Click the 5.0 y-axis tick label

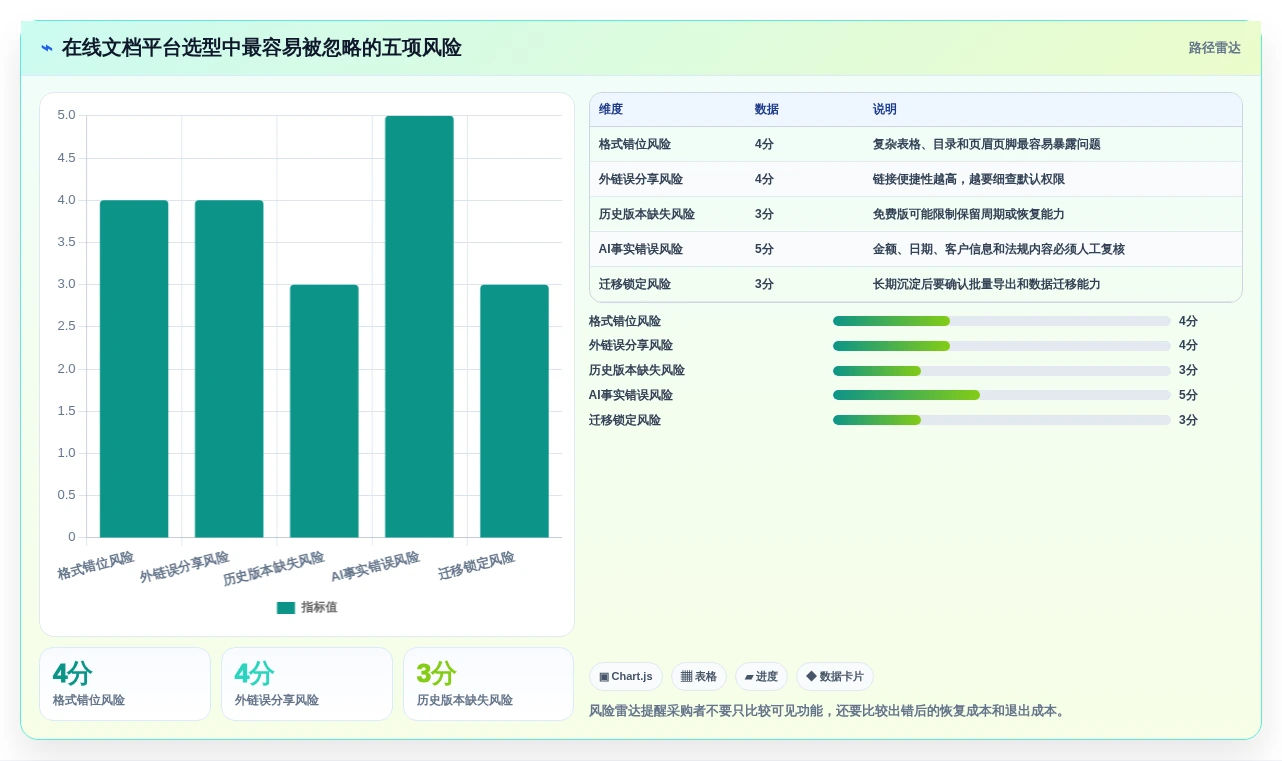click(66, 115)
